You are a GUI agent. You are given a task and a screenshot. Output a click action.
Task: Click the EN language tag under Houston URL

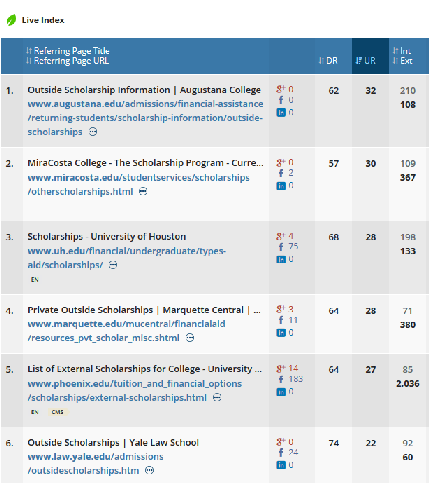[x=35, y=280]
